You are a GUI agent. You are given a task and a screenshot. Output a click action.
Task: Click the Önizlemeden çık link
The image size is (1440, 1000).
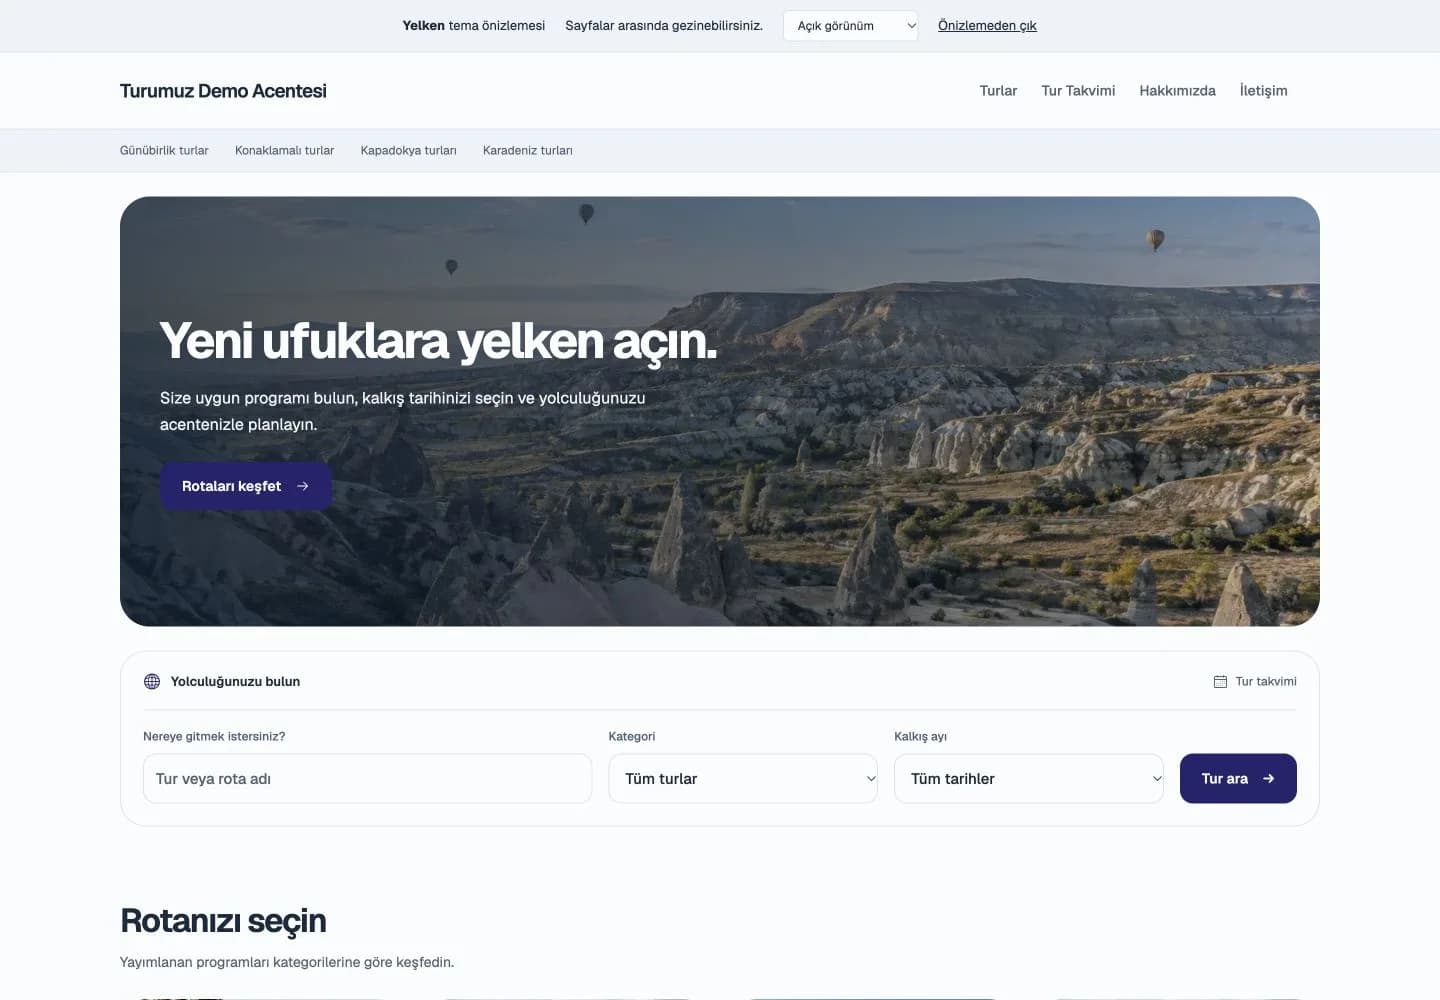click(x=987, y=26)
